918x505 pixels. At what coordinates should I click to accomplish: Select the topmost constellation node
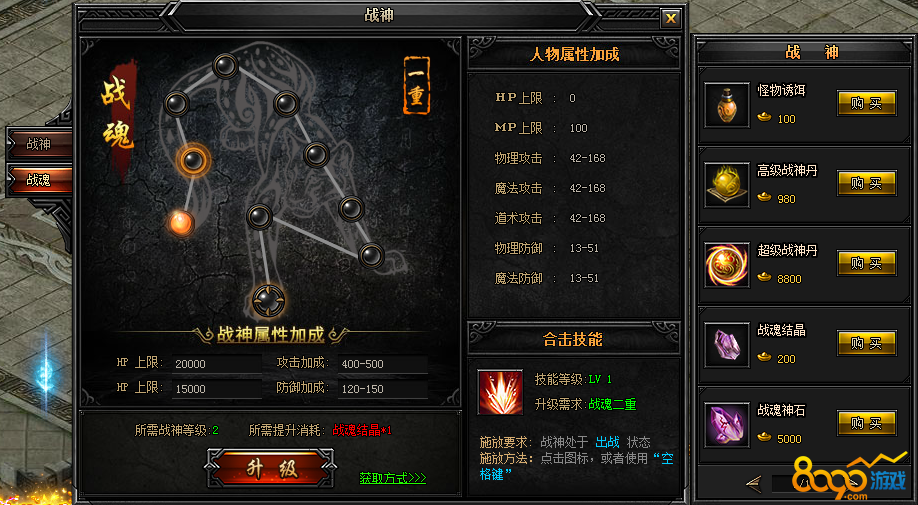pyautogui.click(x=225, y=66)
